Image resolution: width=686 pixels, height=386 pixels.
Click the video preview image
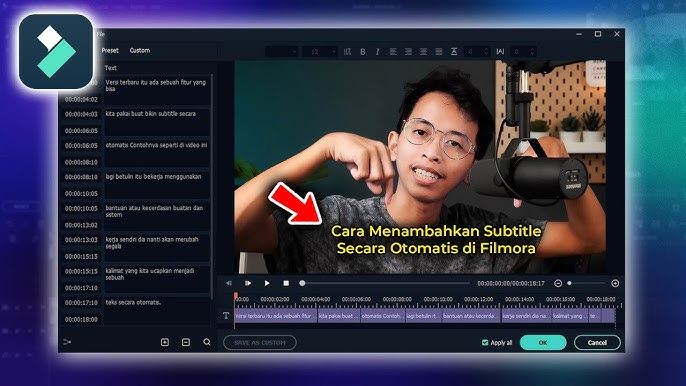(x=420, y=167)
